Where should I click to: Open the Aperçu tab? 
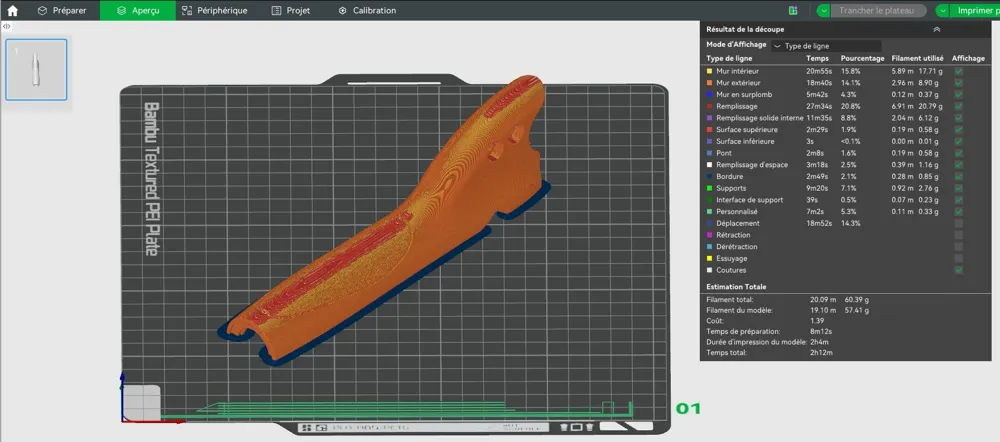[x=138, y=11]
